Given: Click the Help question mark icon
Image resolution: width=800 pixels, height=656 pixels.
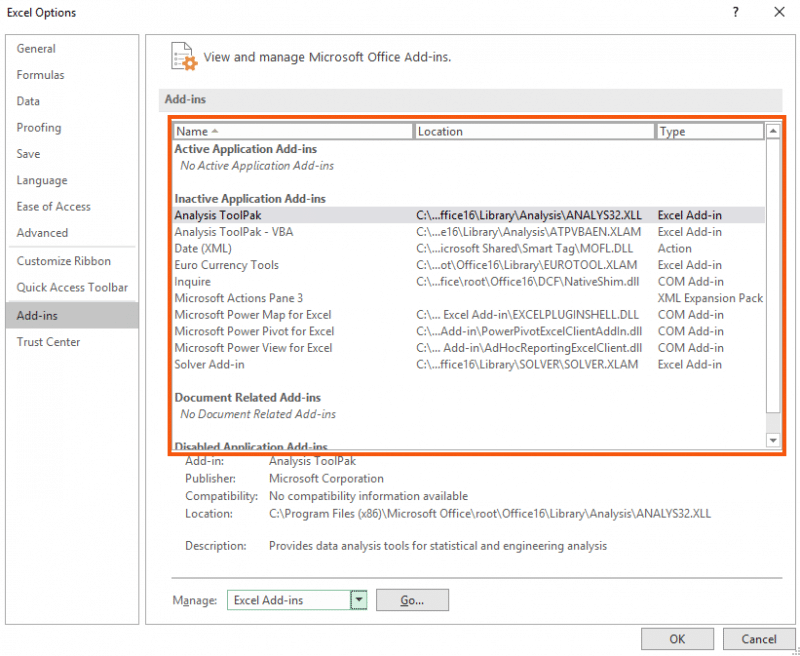Looking at the screenshot, I should [735, 12].
